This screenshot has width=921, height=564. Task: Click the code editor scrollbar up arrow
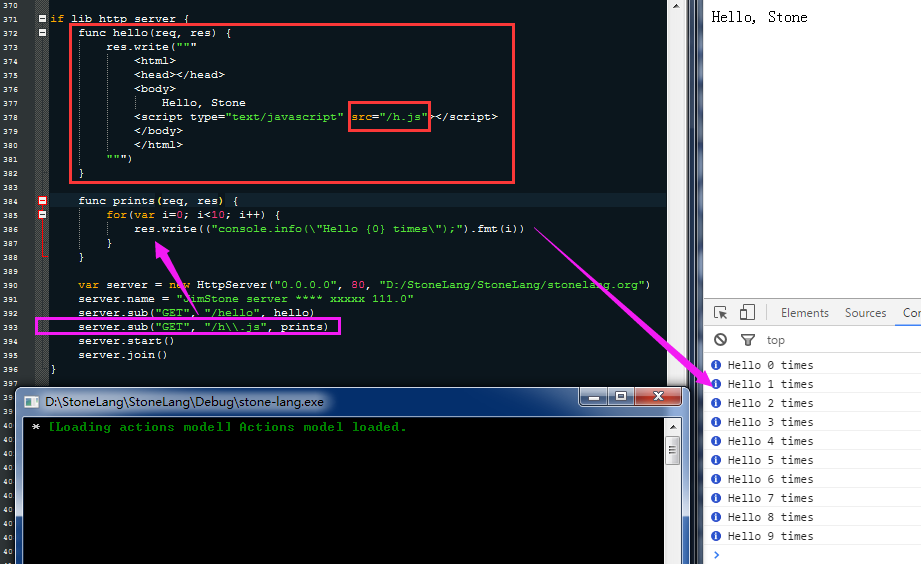676,6
